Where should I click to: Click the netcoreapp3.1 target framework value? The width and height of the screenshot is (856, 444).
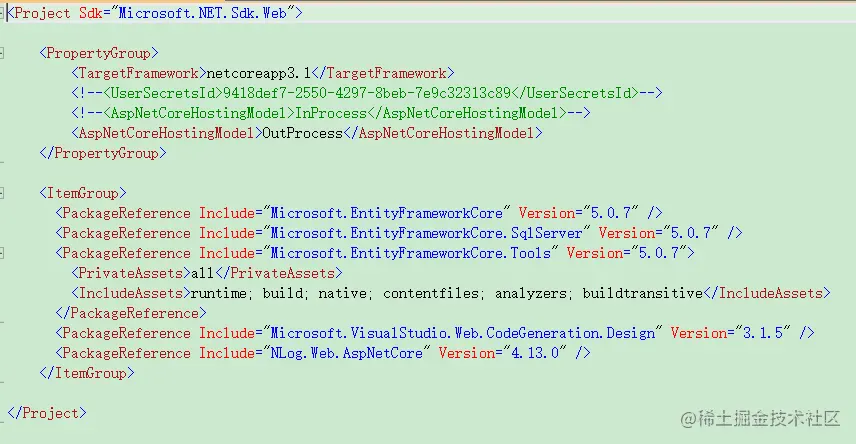(x=258, y=73)
